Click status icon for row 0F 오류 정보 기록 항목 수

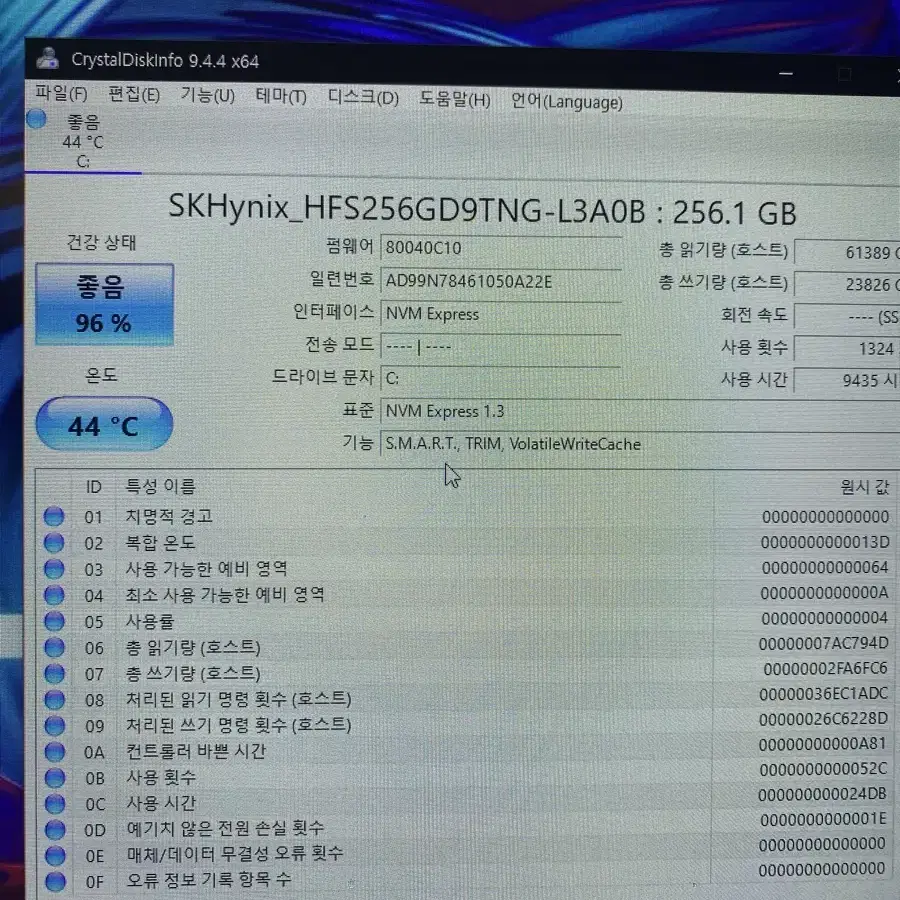(x=55, y=882)
